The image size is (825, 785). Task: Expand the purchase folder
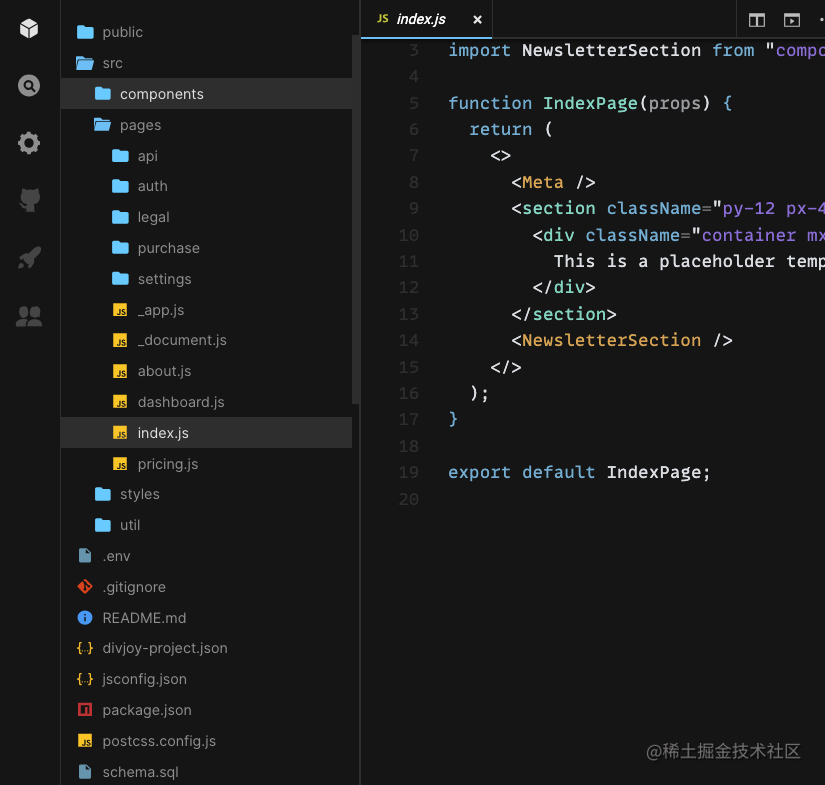pos(206,248)
